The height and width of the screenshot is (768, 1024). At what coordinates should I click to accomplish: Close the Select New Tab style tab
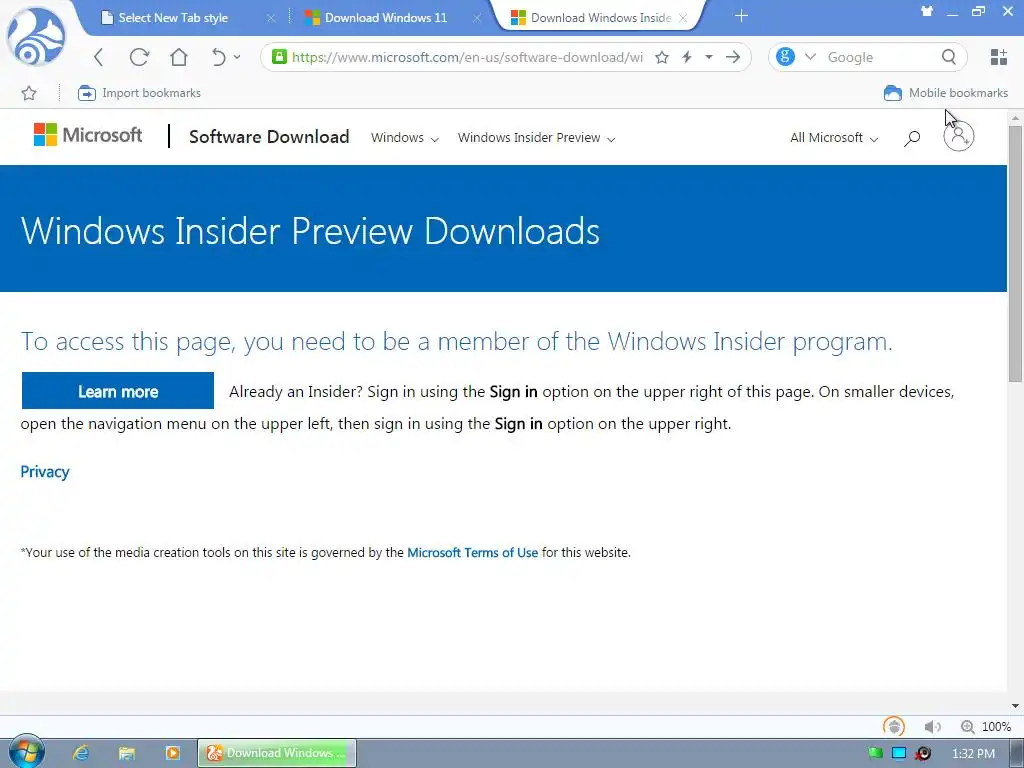coord(271,18)
